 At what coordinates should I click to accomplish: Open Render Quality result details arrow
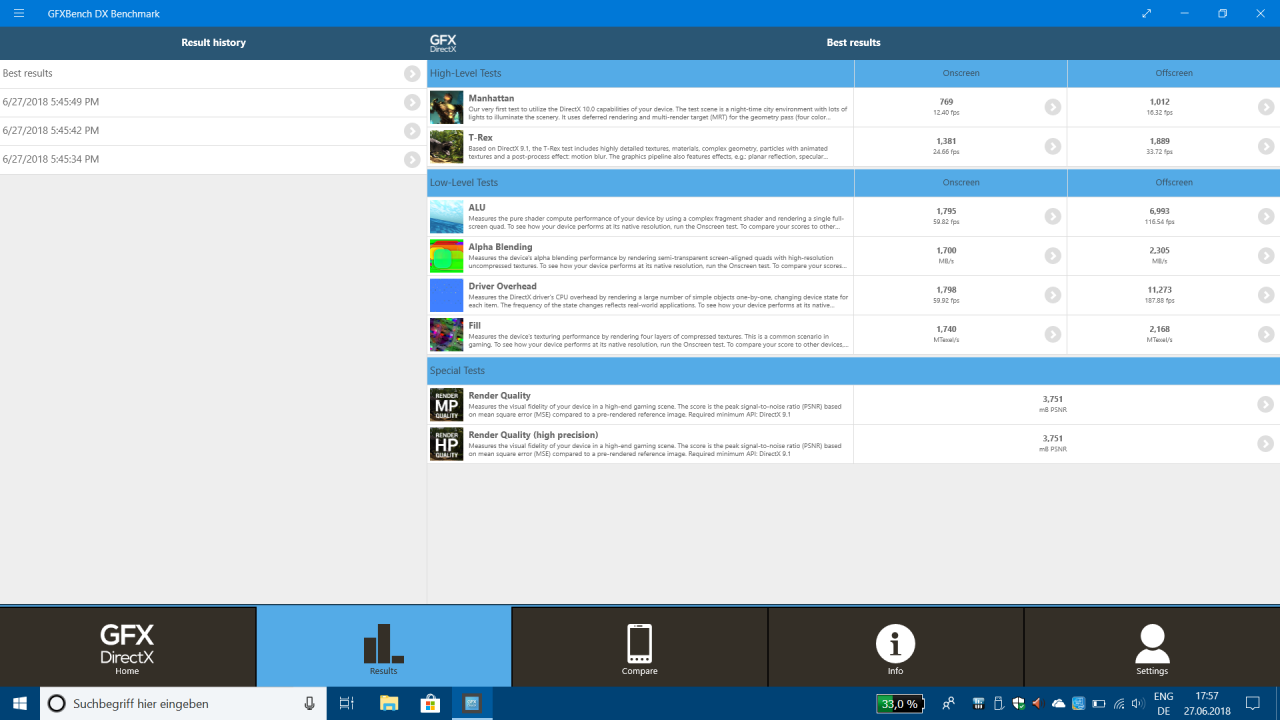click(1266, 404)
